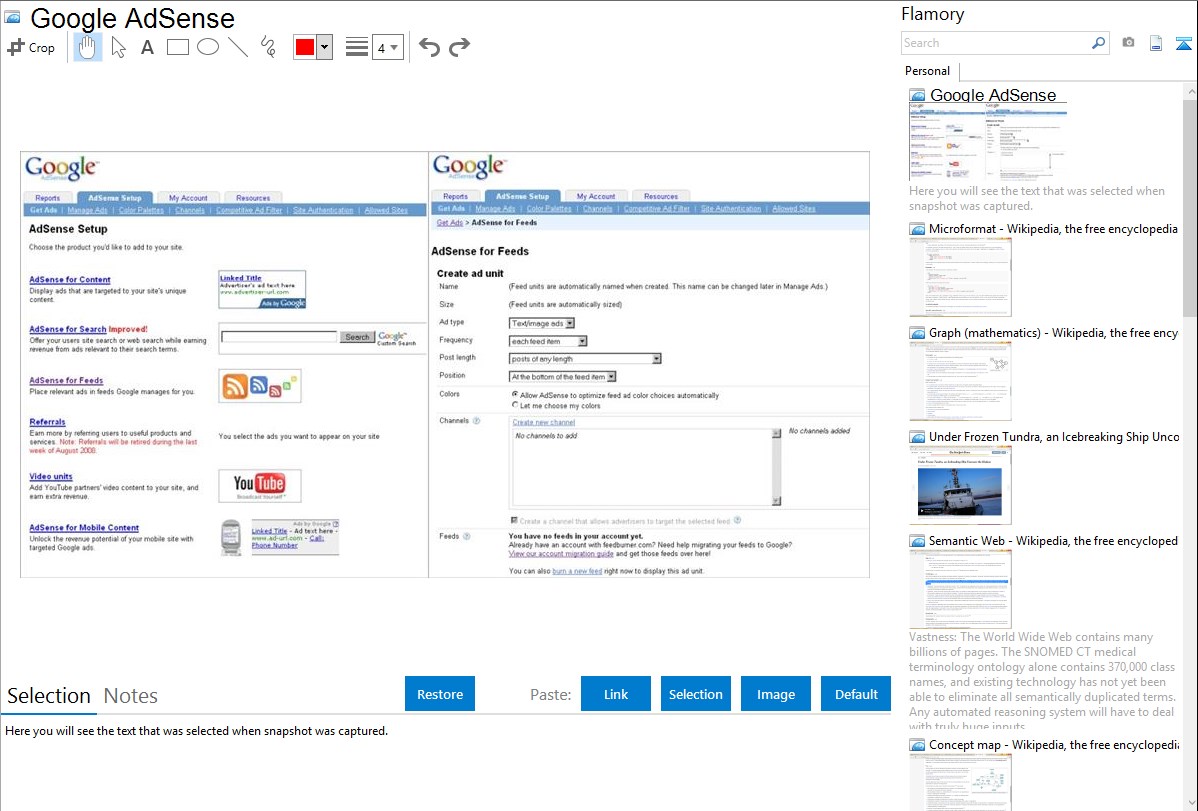Switch to the Selection tab
Viewport: 1198px width, 811px height.
(49, 696)
